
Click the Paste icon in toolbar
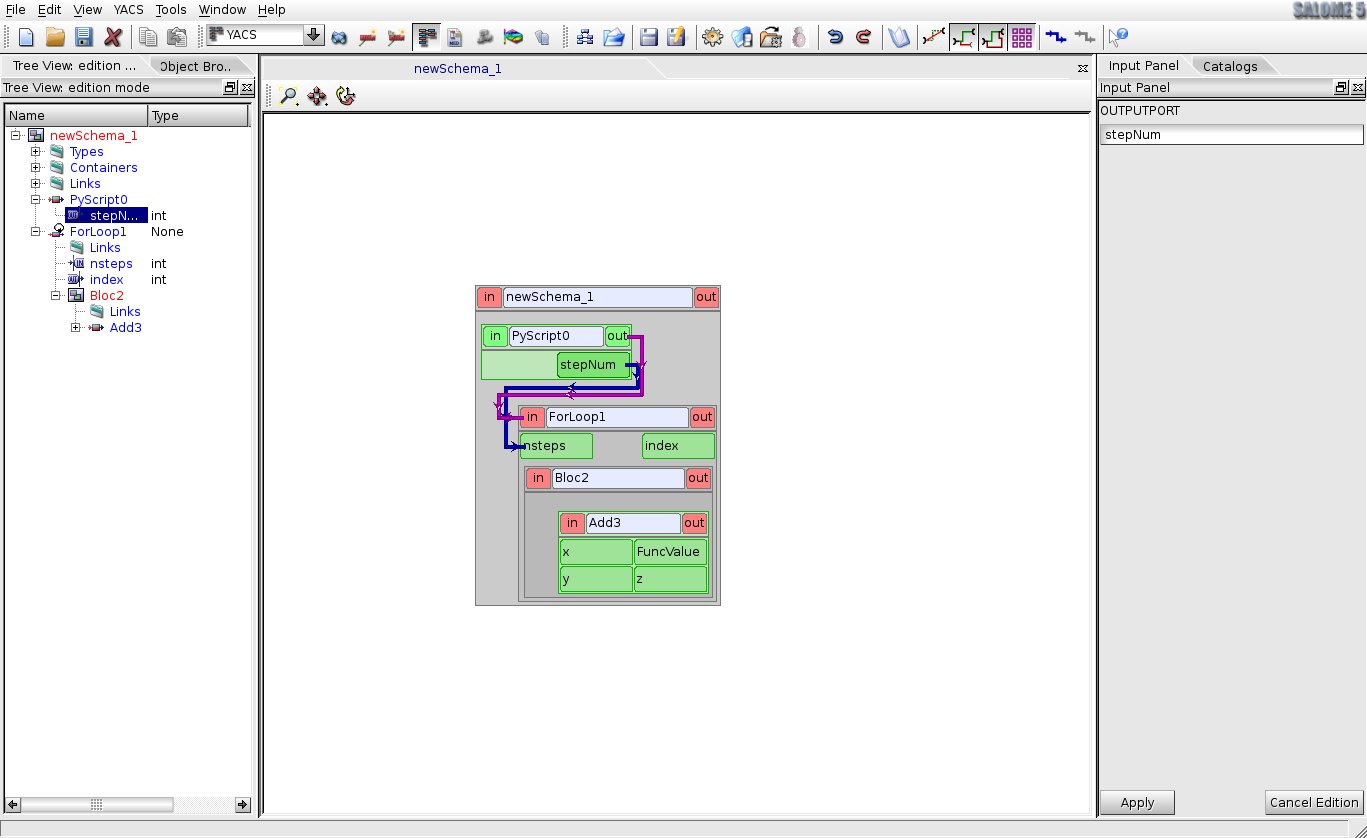coord(177,37)
